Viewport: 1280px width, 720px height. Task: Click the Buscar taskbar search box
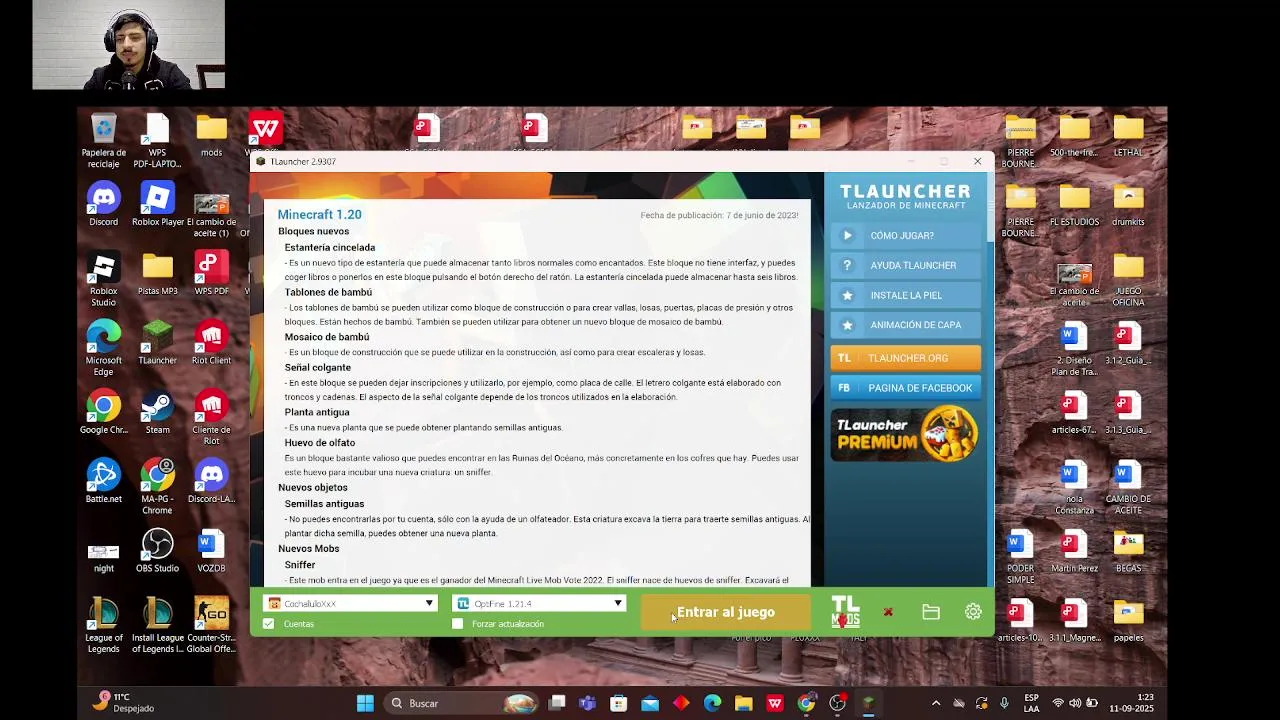[465, 704]
